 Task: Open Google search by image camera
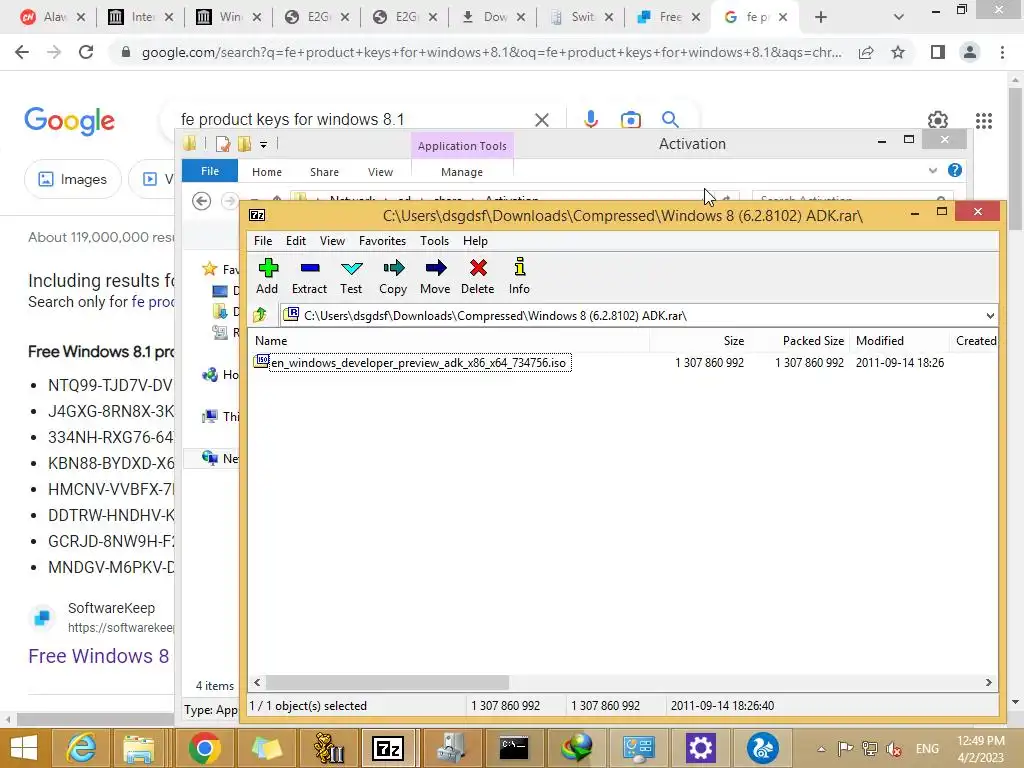click(630, 120)
